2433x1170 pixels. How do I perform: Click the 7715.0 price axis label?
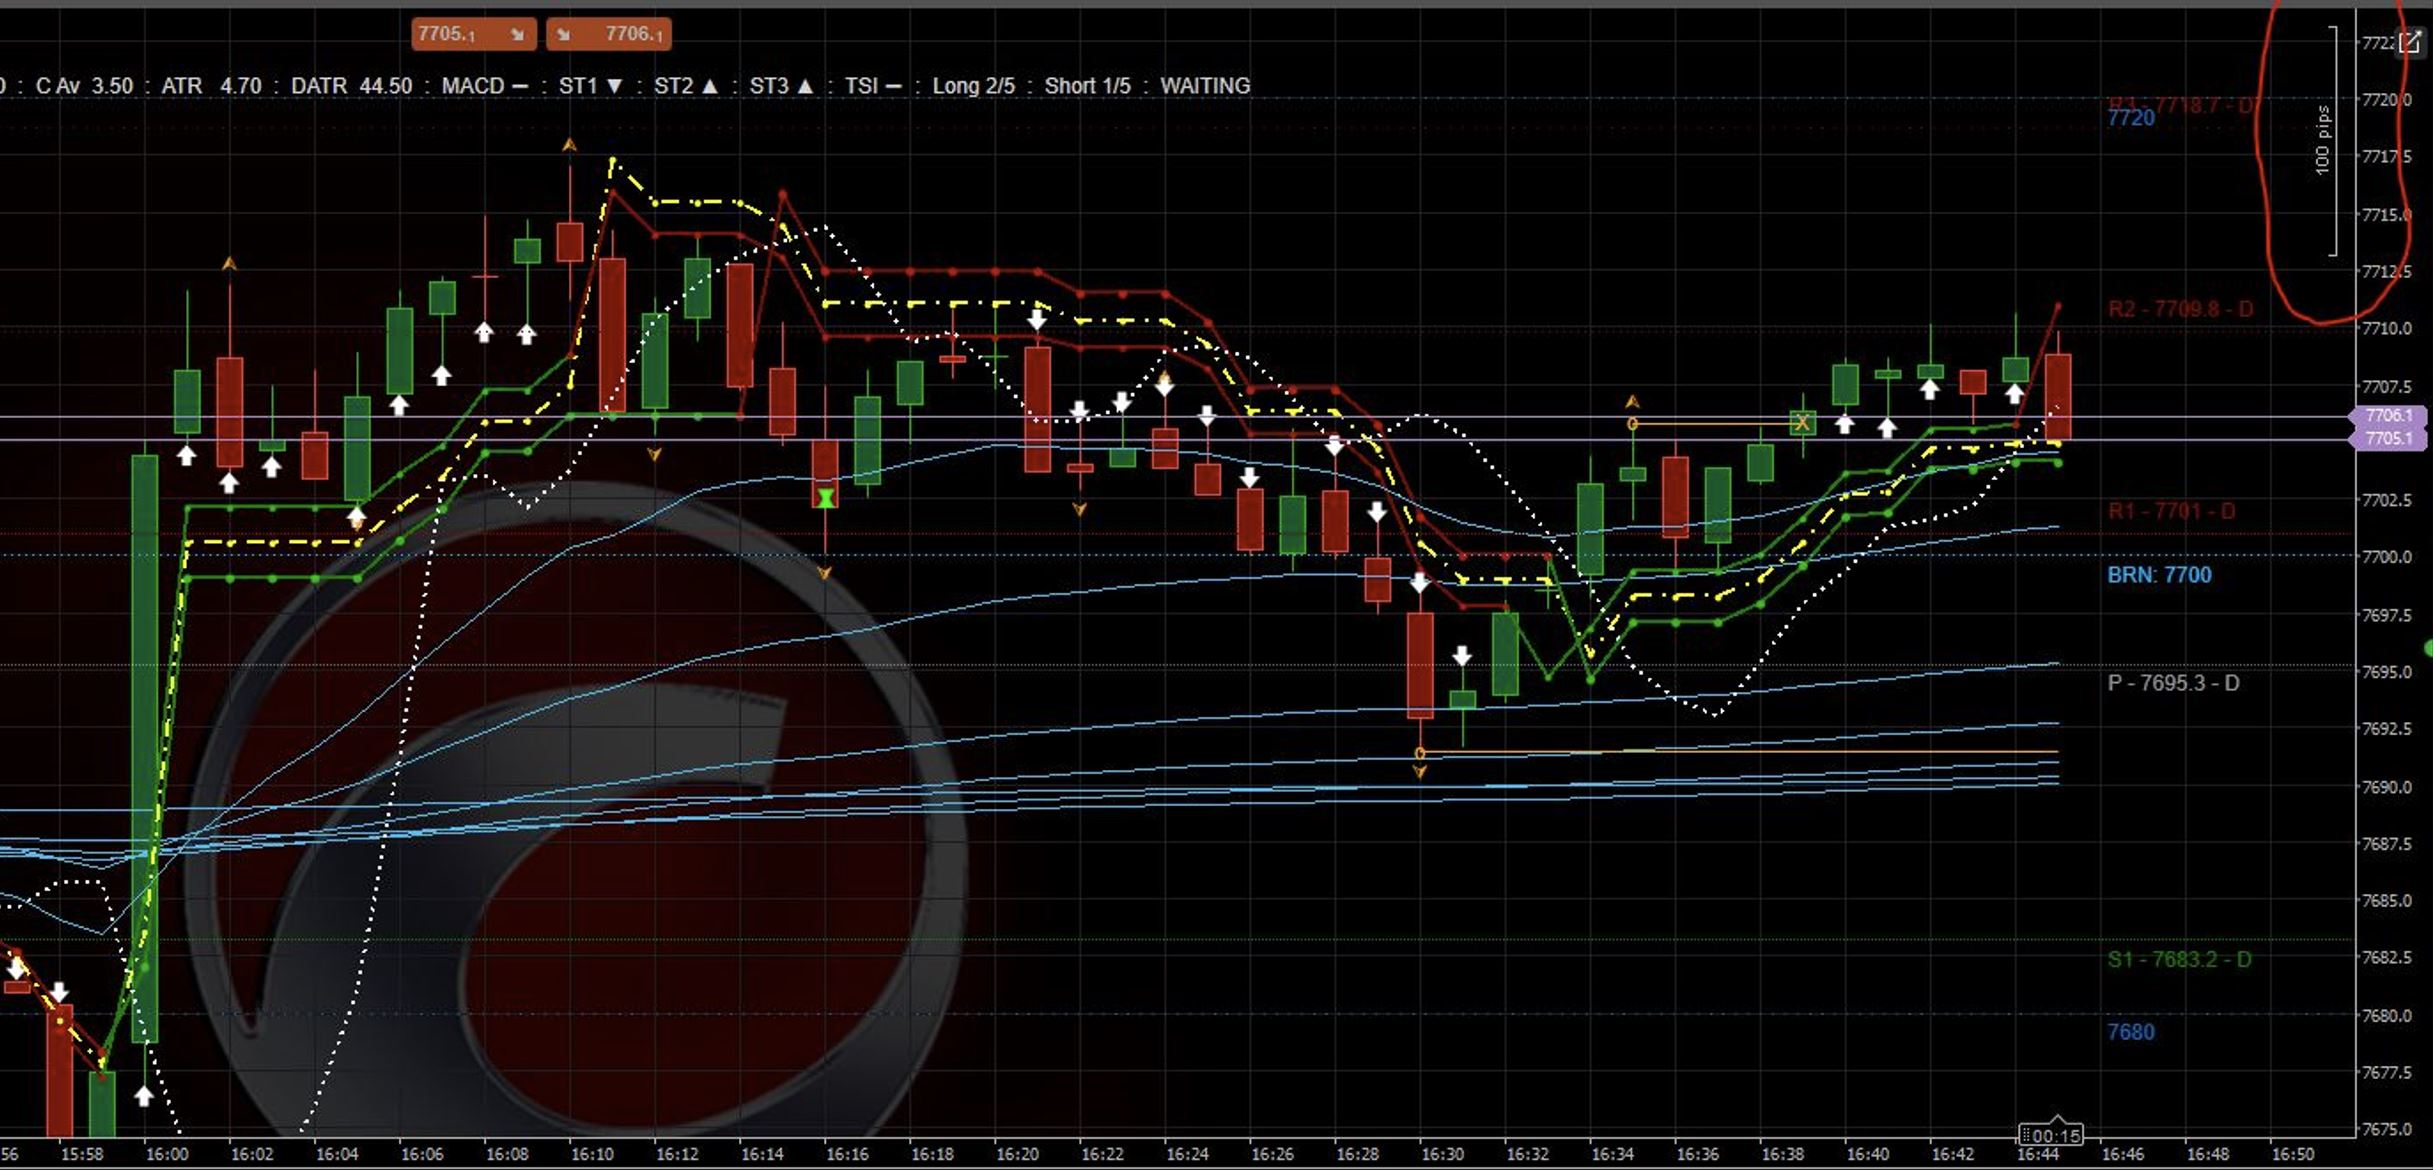[2386, 214]
